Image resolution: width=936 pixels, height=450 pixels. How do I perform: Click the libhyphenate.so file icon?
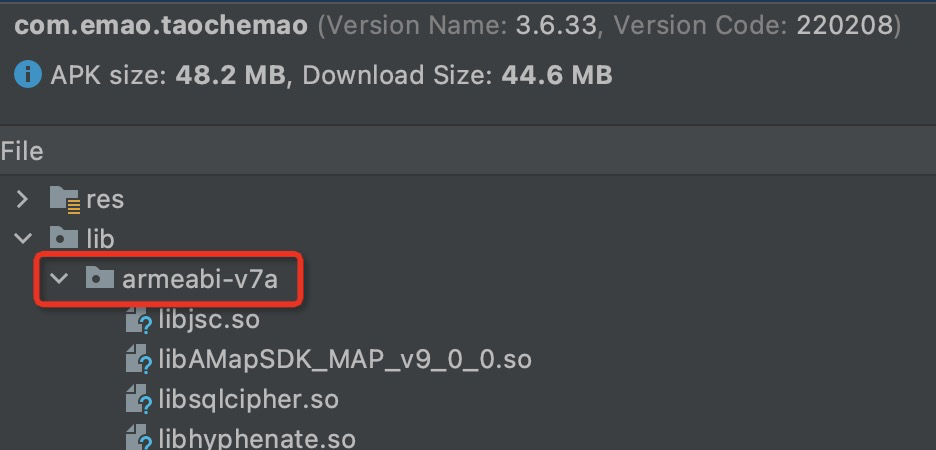point(137,438)
